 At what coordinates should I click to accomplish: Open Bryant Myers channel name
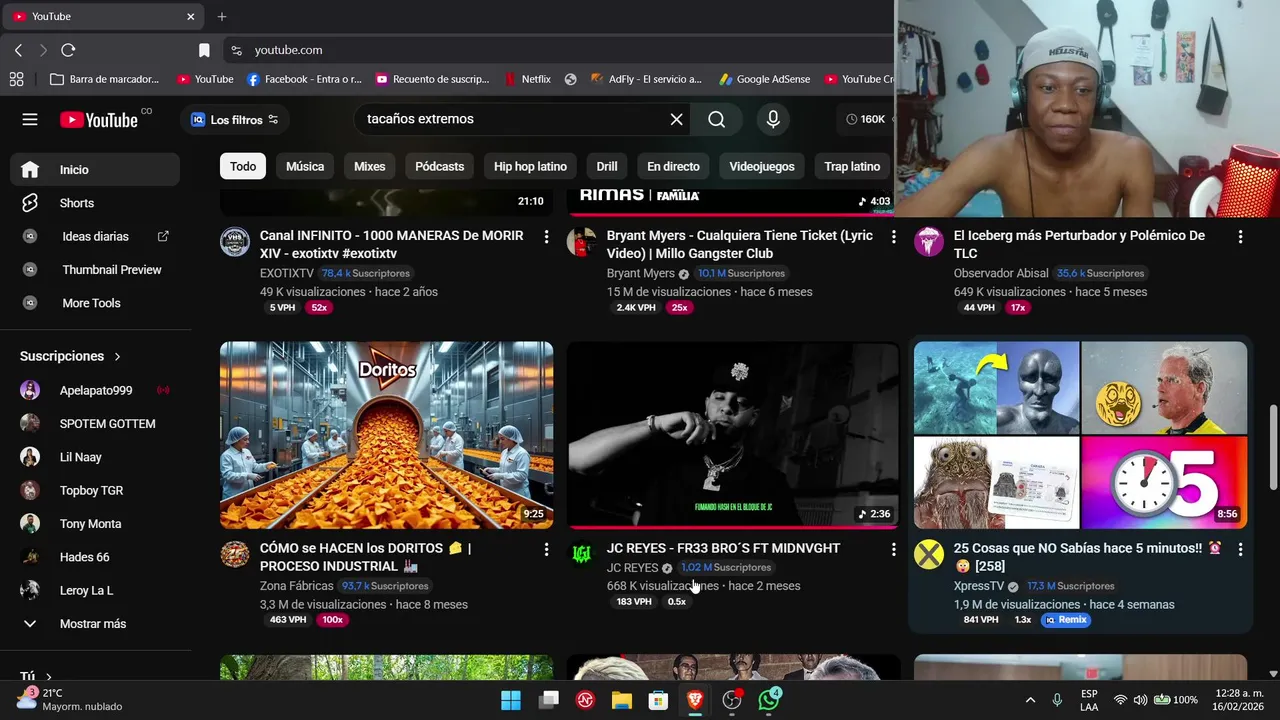[641, 273]
